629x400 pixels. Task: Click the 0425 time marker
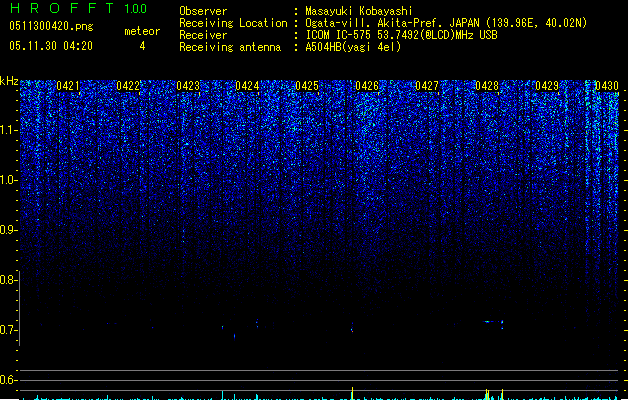click(307, 86)
